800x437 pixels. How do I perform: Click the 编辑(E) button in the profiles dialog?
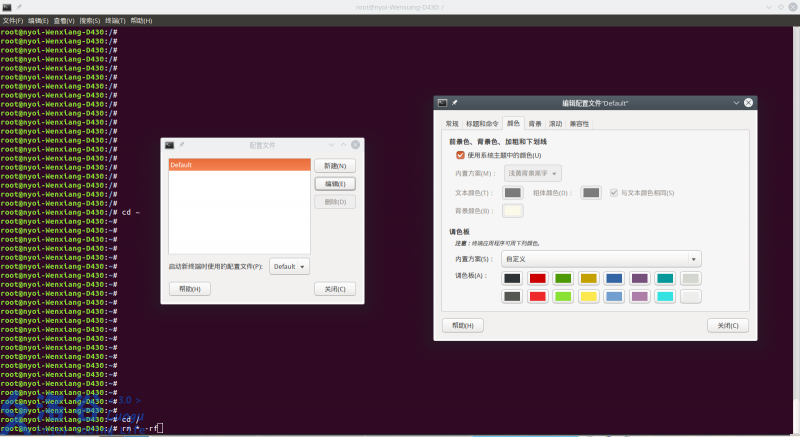(335, 184)
